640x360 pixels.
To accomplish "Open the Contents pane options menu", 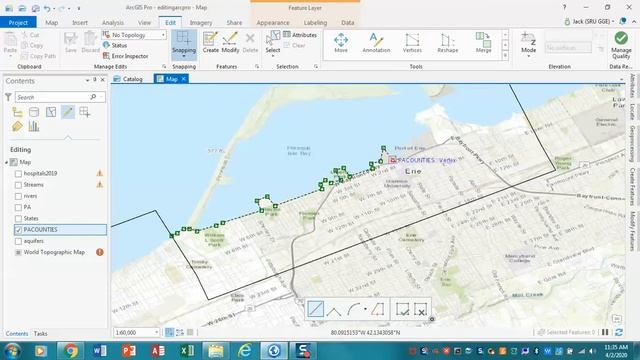I will 87,80.
